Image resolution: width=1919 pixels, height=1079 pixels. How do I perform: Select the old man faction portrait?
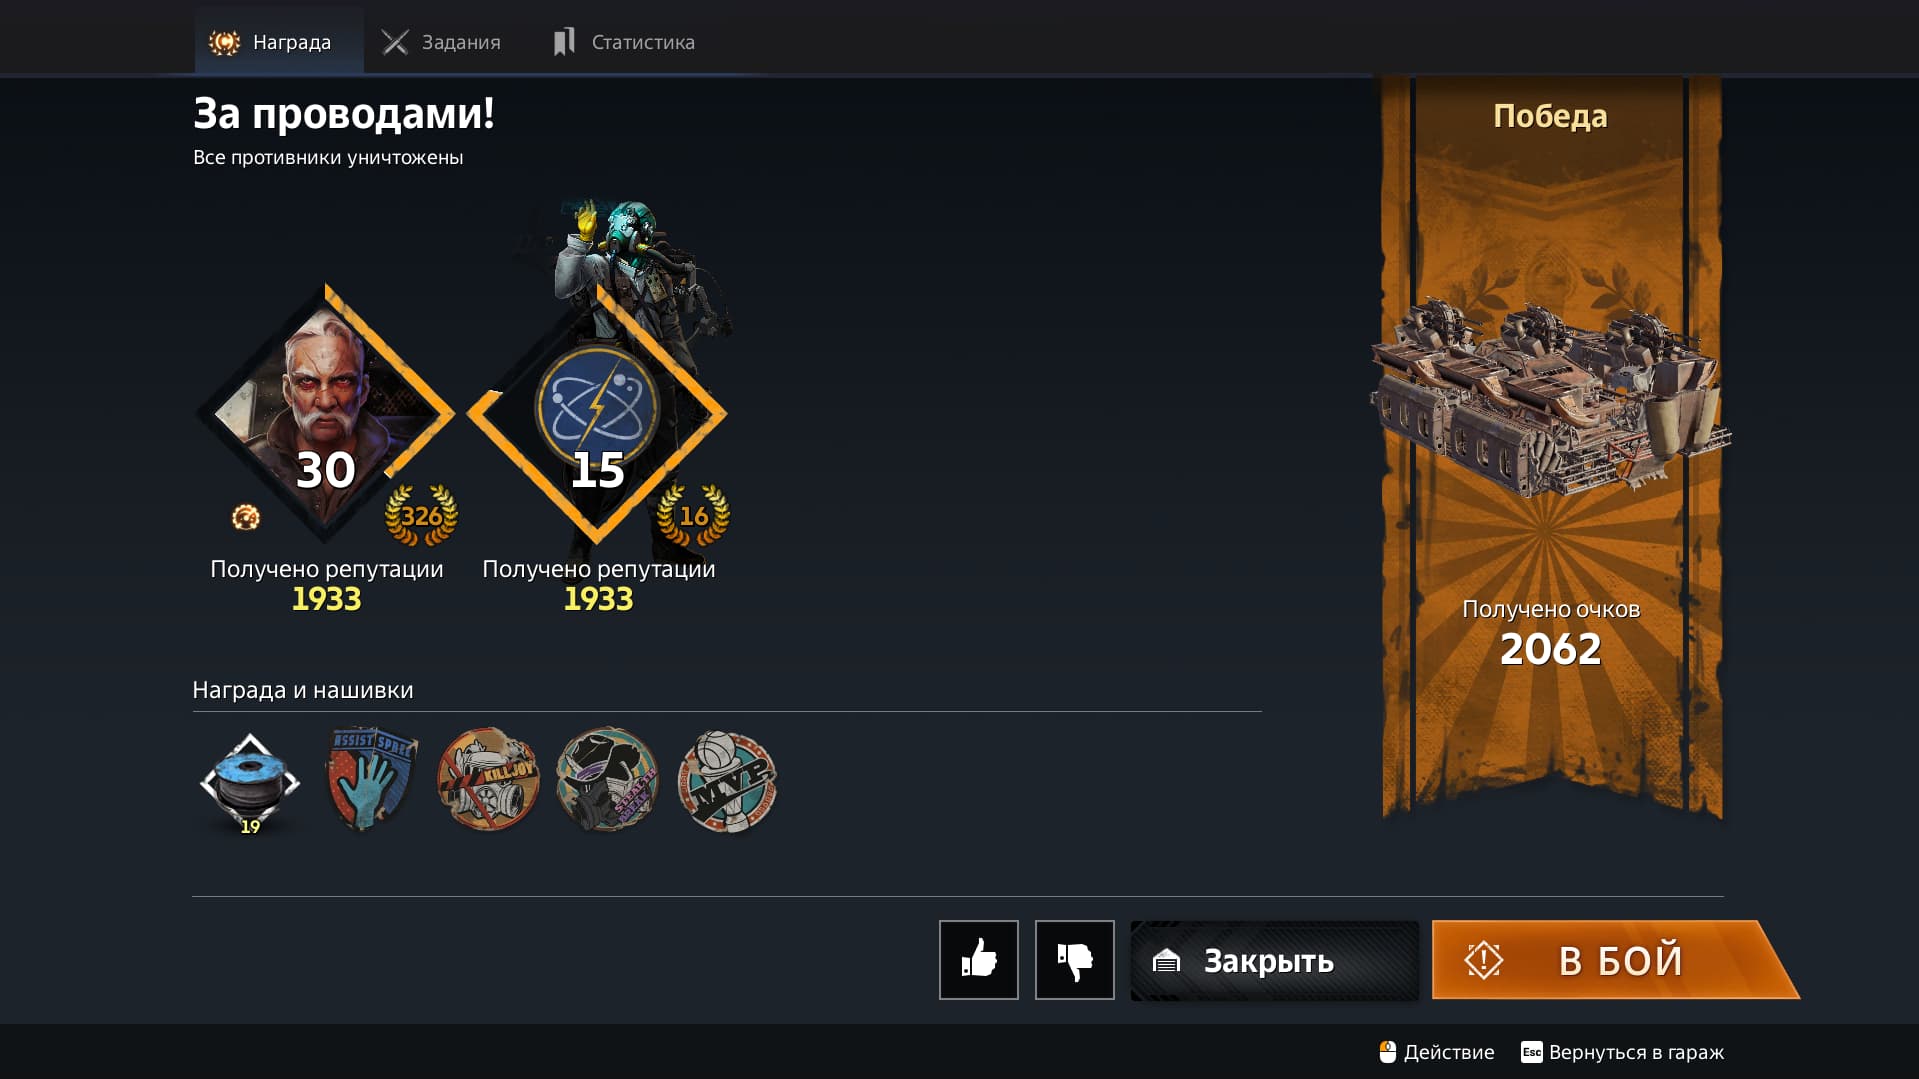[x=326, y=413]
